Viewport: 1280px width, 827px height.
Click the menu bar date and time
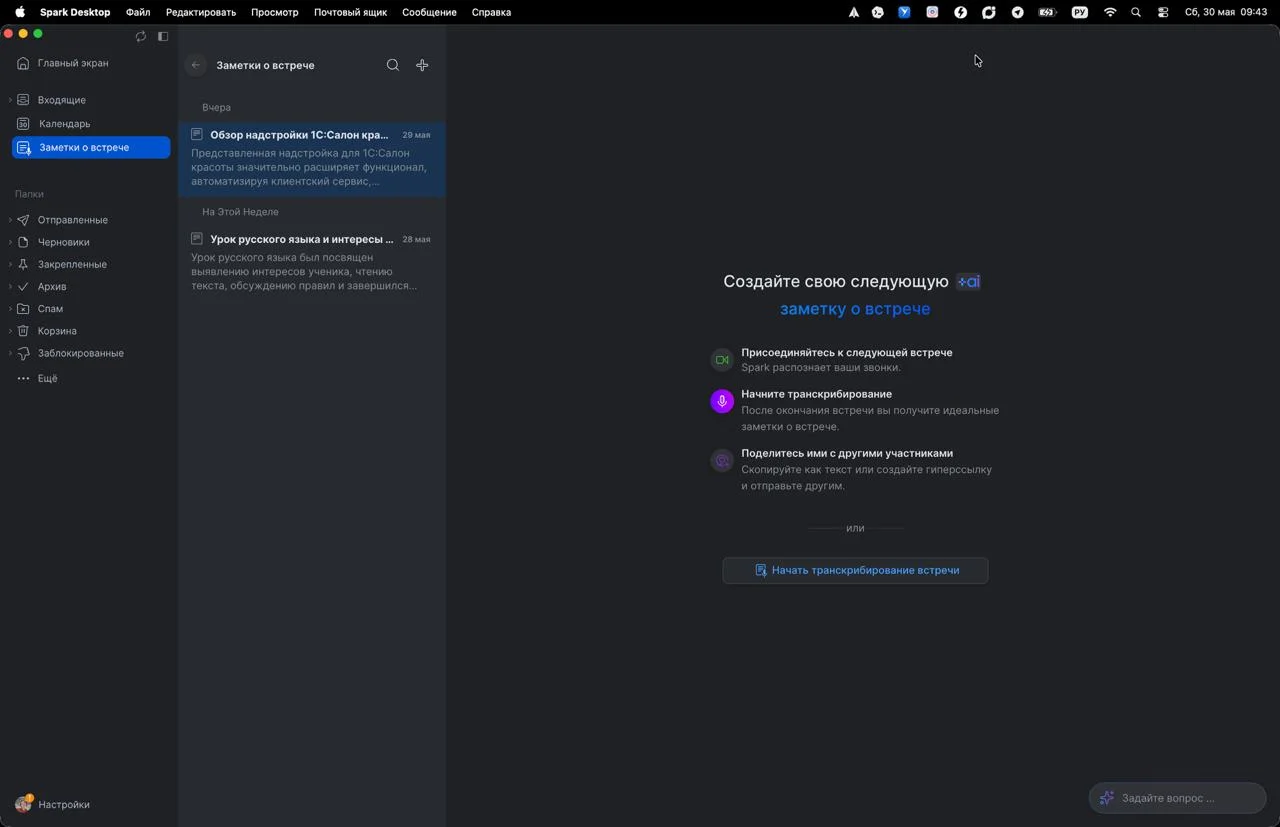(1225, 12)
